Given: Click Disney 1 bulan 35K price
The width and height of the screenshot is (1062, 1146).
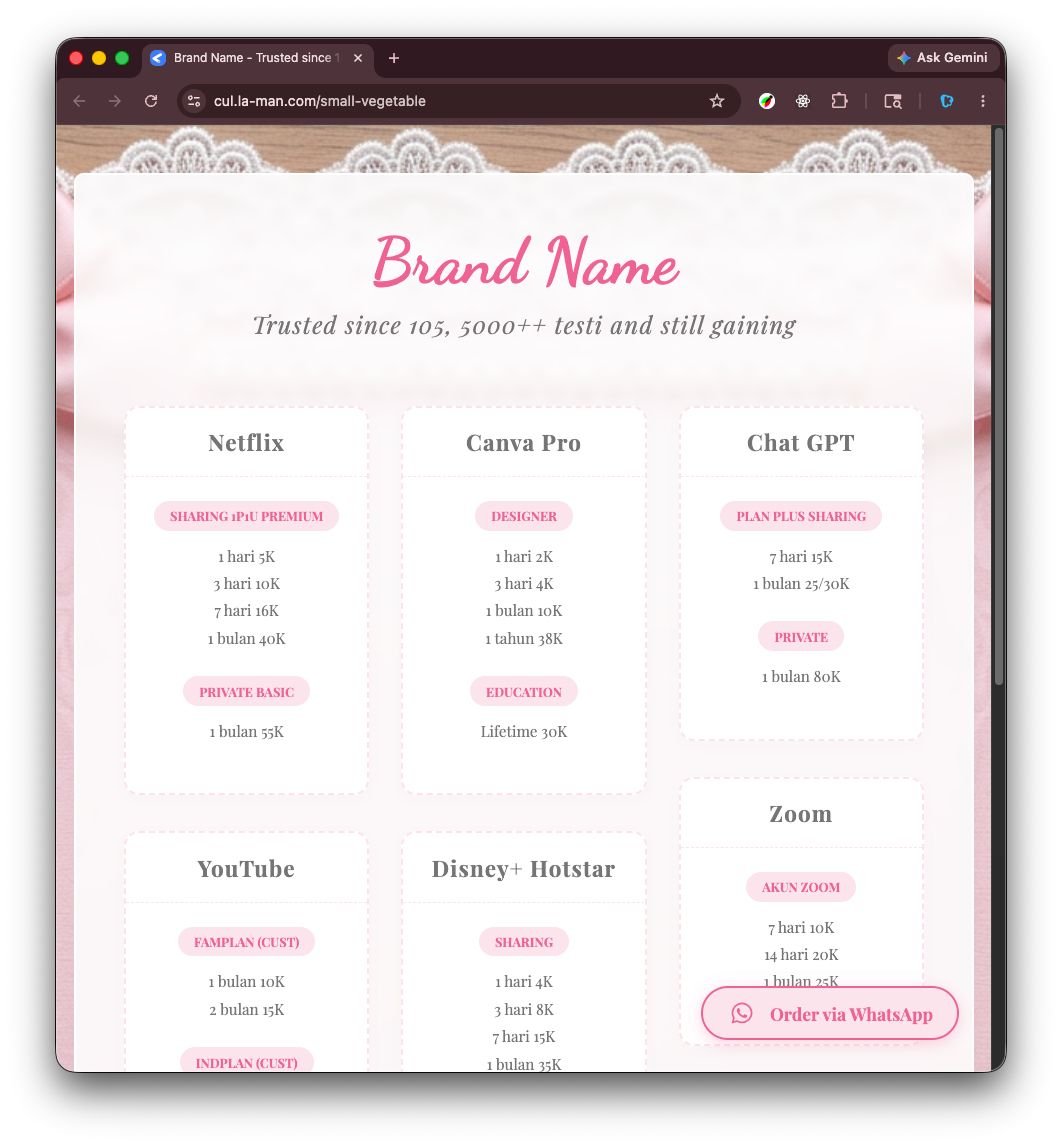Looking at the screenshot, I should (523, 1064).
